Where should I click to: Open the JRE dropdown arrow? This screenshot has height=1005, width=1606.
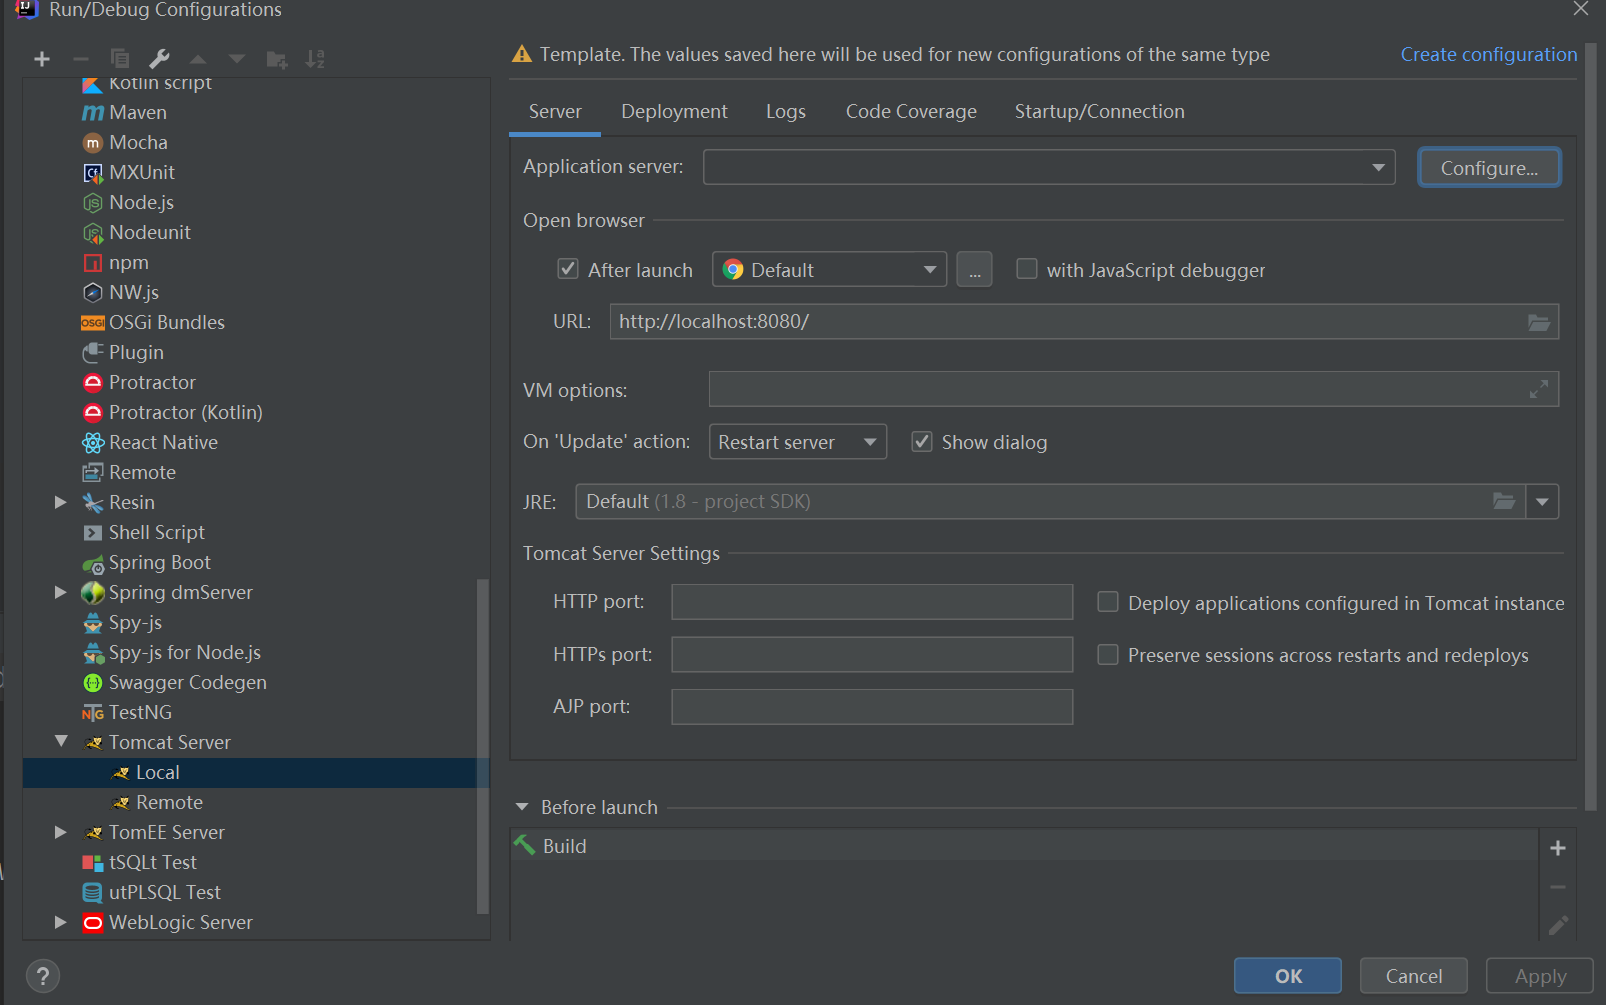(x=1542, y=501)
